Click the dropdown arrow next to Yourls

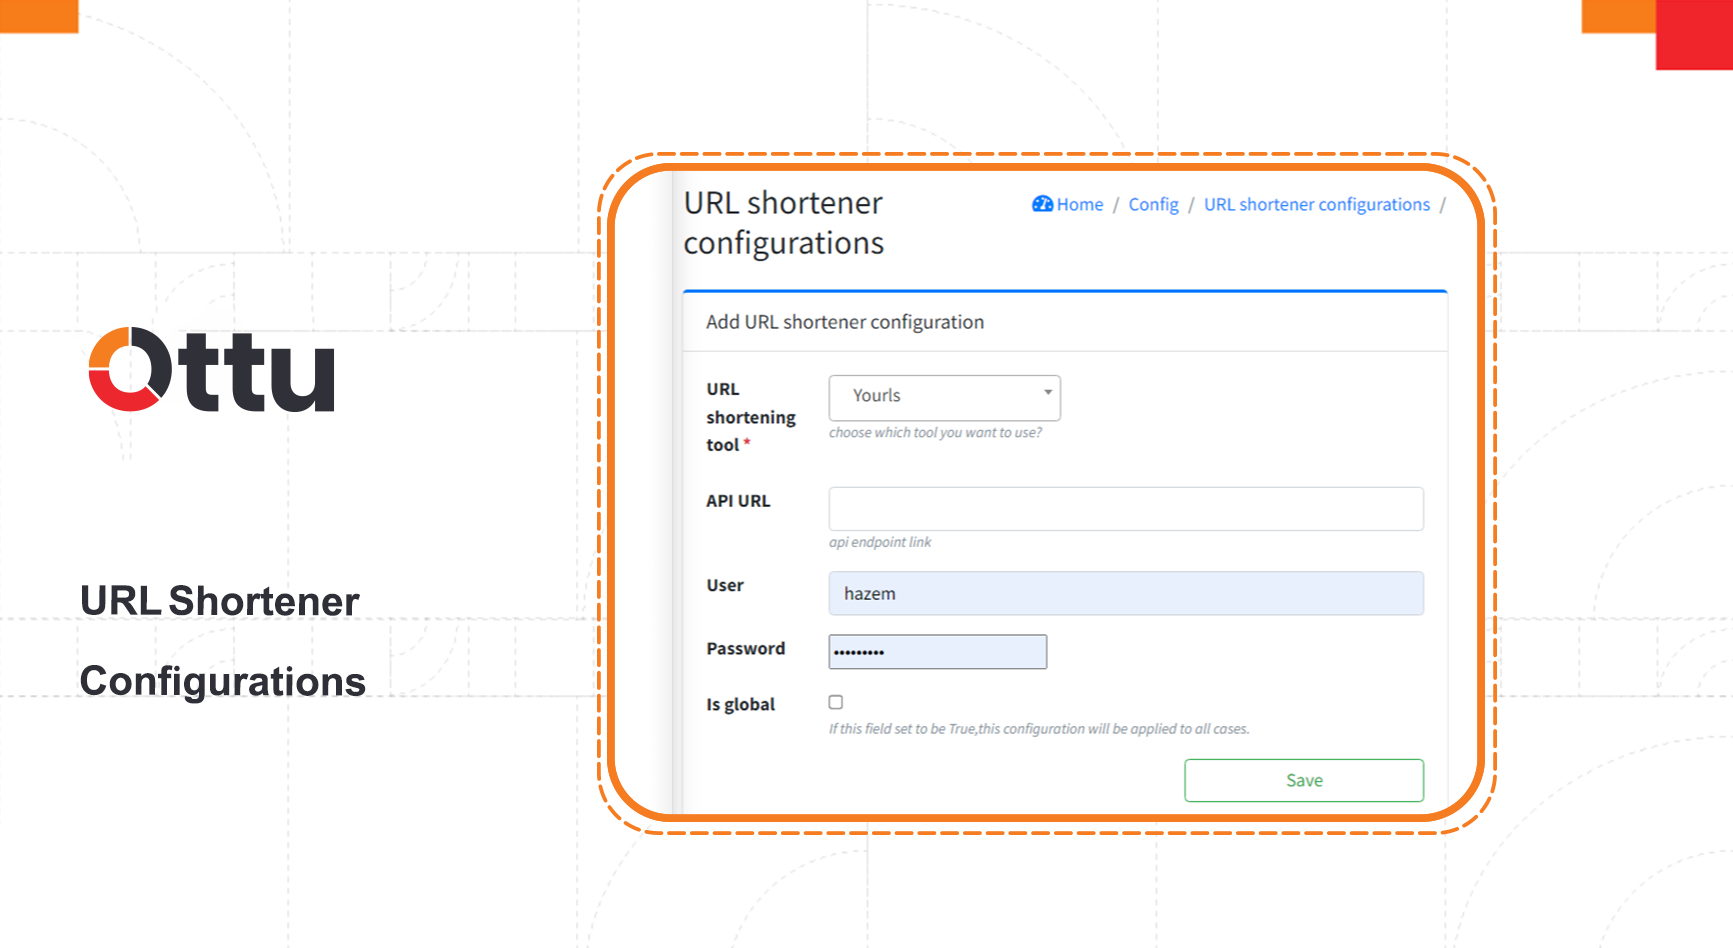pos(1046,394)
